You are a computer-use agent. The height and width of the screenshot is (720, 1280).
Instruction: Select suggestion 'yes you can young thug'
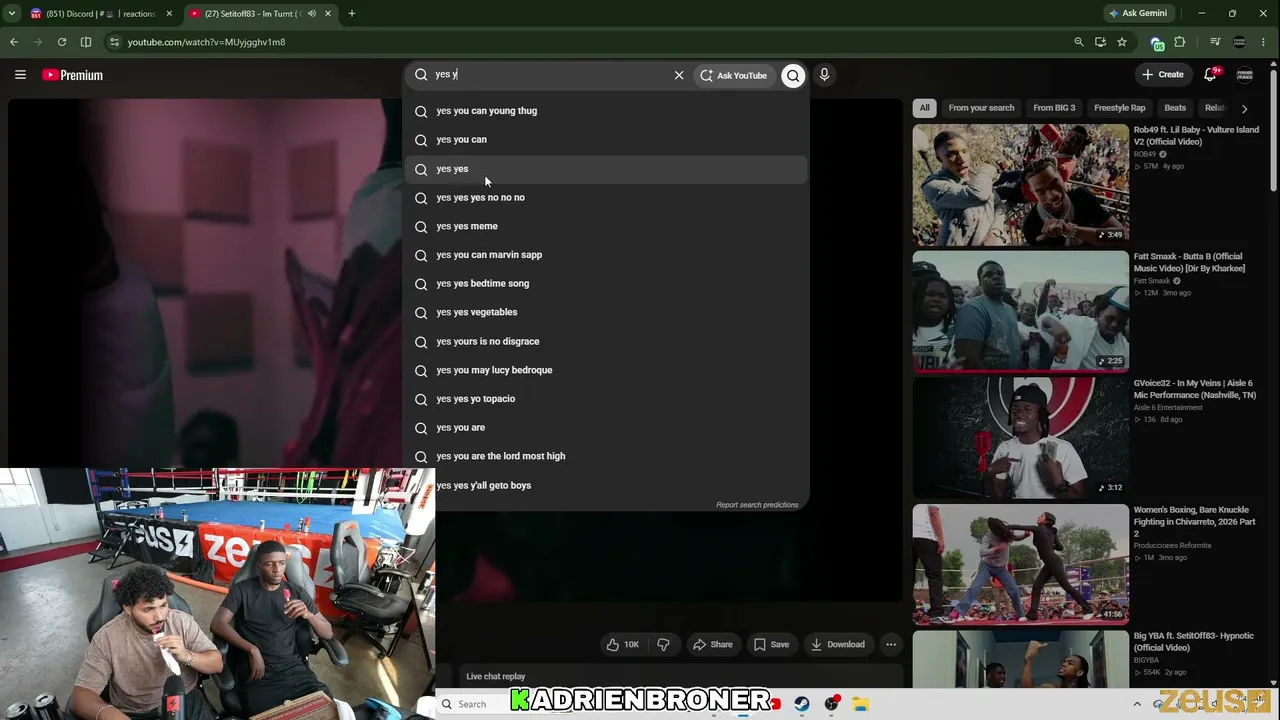606,111
